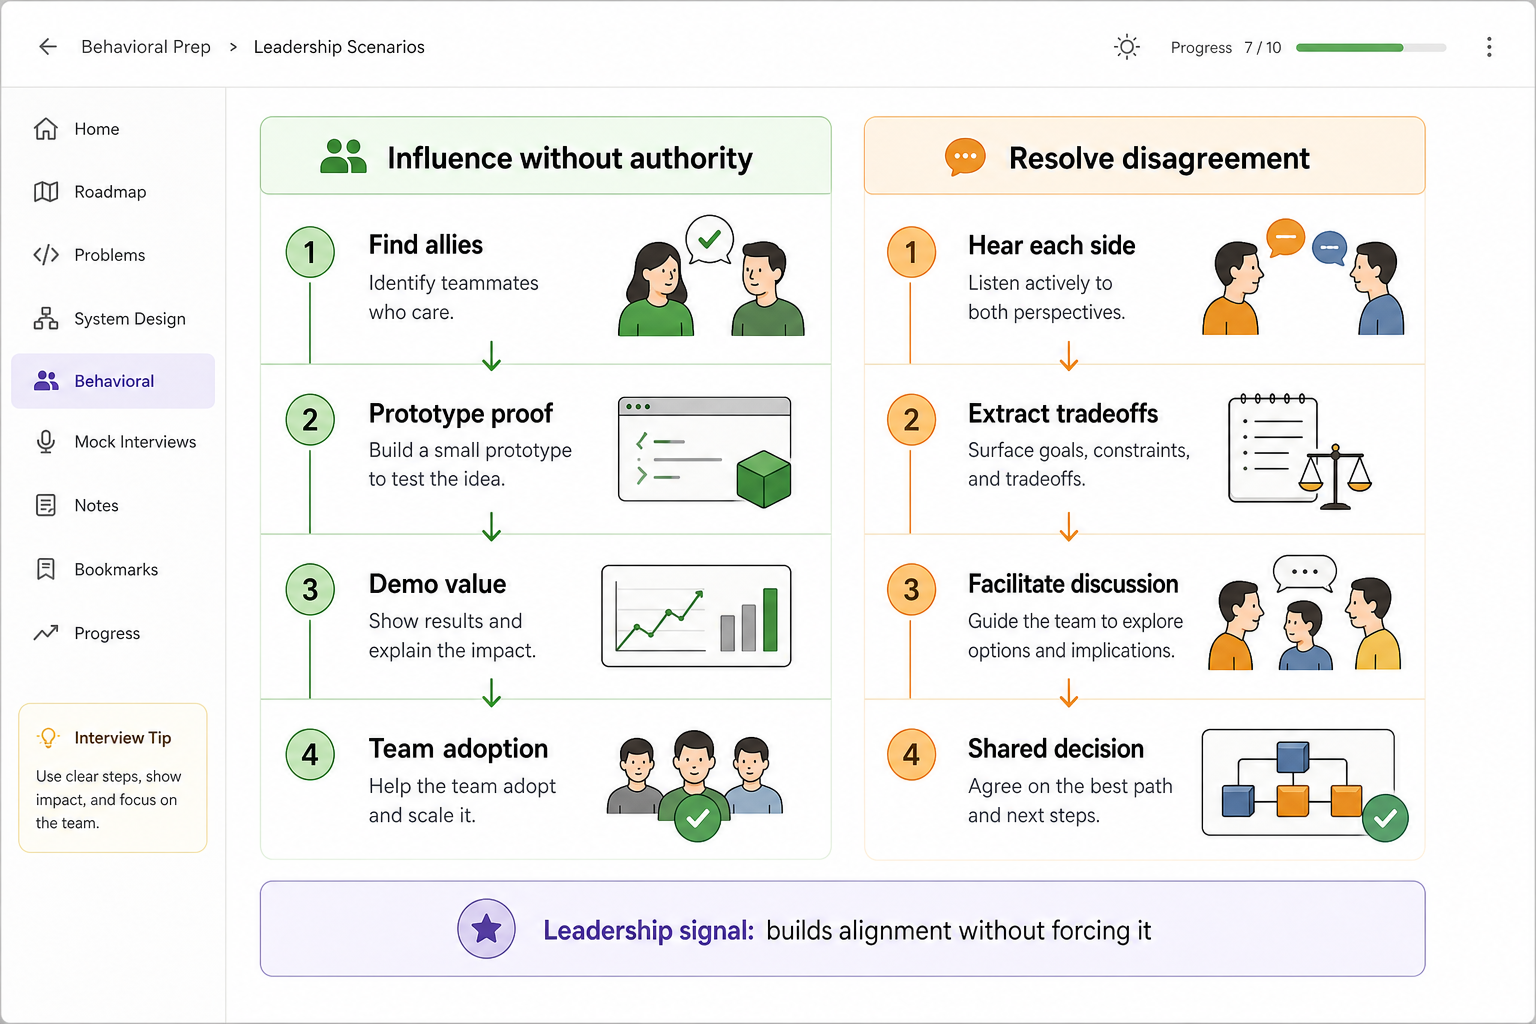Select the Problems code-brackets icon
Screen dimensions: 1536x1024
pyautogui.click(x=46, y=255)
